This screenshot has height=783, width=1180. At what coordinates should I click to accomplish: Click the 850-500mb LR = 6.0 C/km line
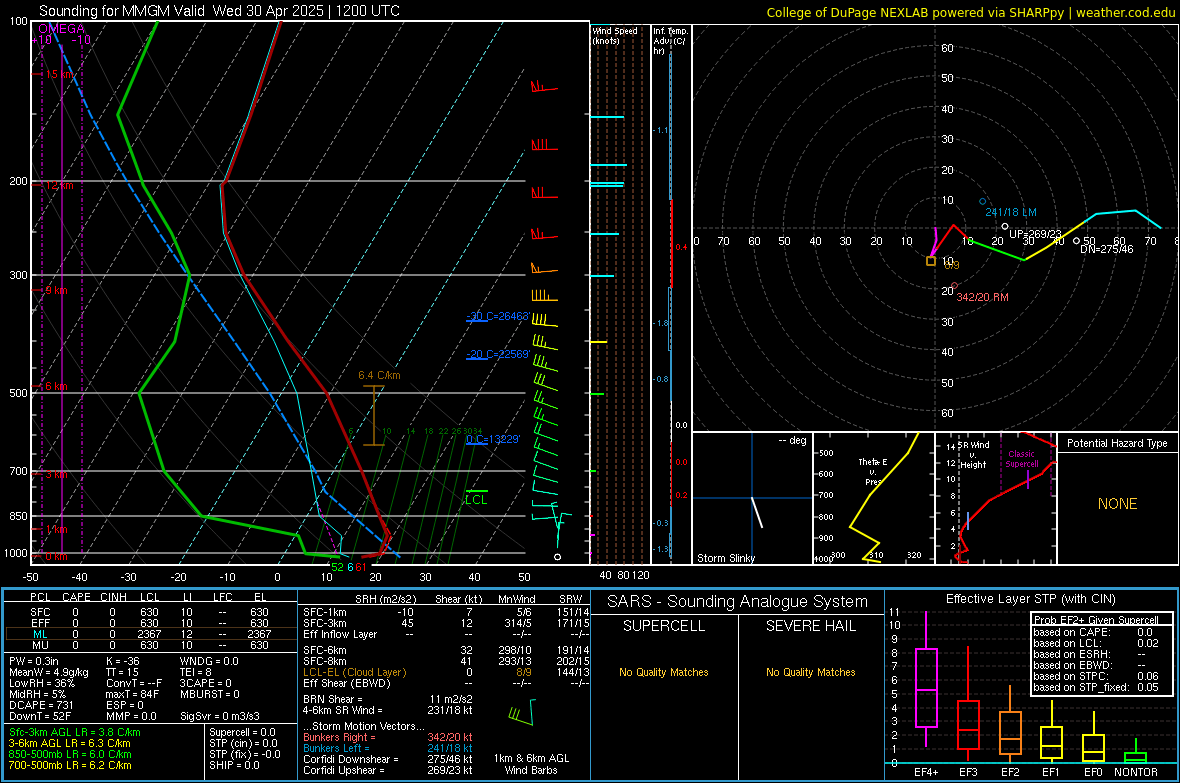coord(70,754)
